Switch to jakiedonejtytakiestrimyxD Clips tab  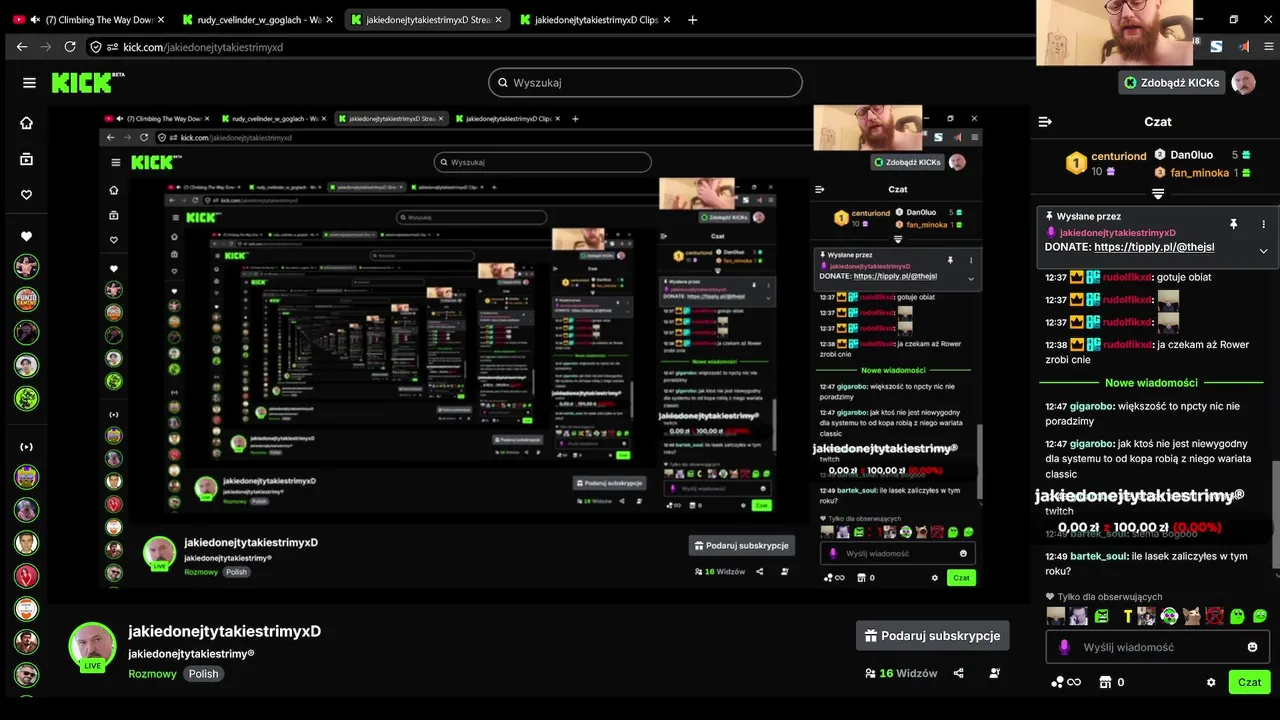(596, 20)
